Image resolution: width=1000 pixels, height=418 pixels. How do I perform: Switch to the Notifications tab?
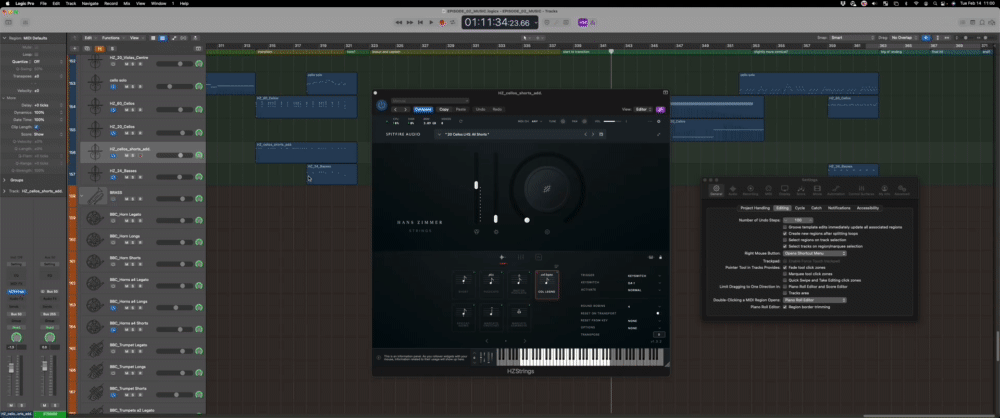(839, 208)
